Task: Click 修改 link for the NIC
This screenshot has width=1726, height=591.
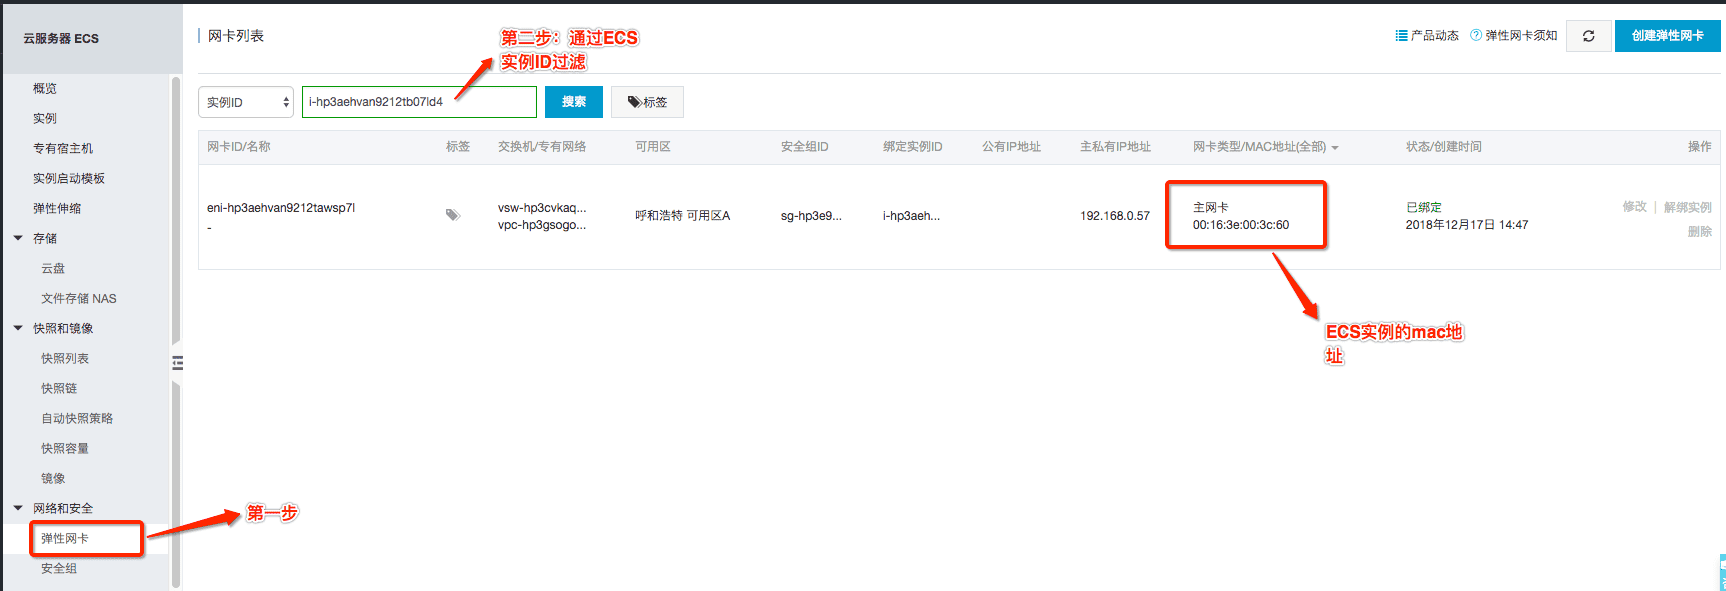Action: [x=1634, y=207]
